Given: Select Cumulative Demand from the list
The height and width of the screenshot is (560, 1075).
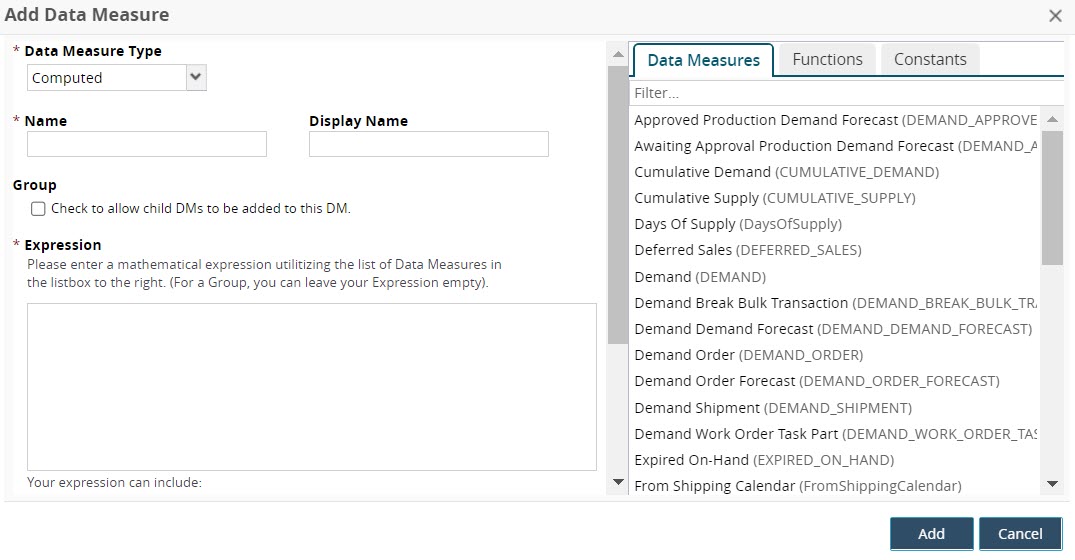Looking at the screenshot, I should (702, 172).
